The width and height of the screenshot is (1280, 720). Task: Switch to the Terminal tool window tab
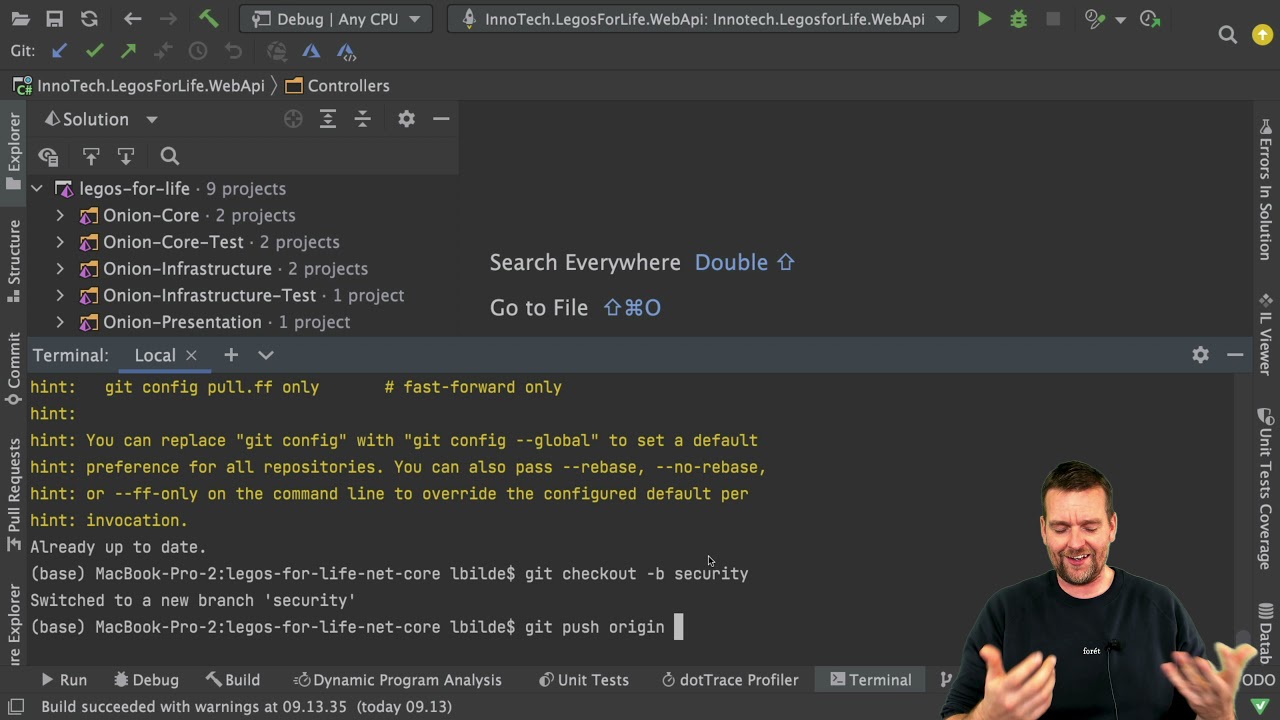coord(870,680)
